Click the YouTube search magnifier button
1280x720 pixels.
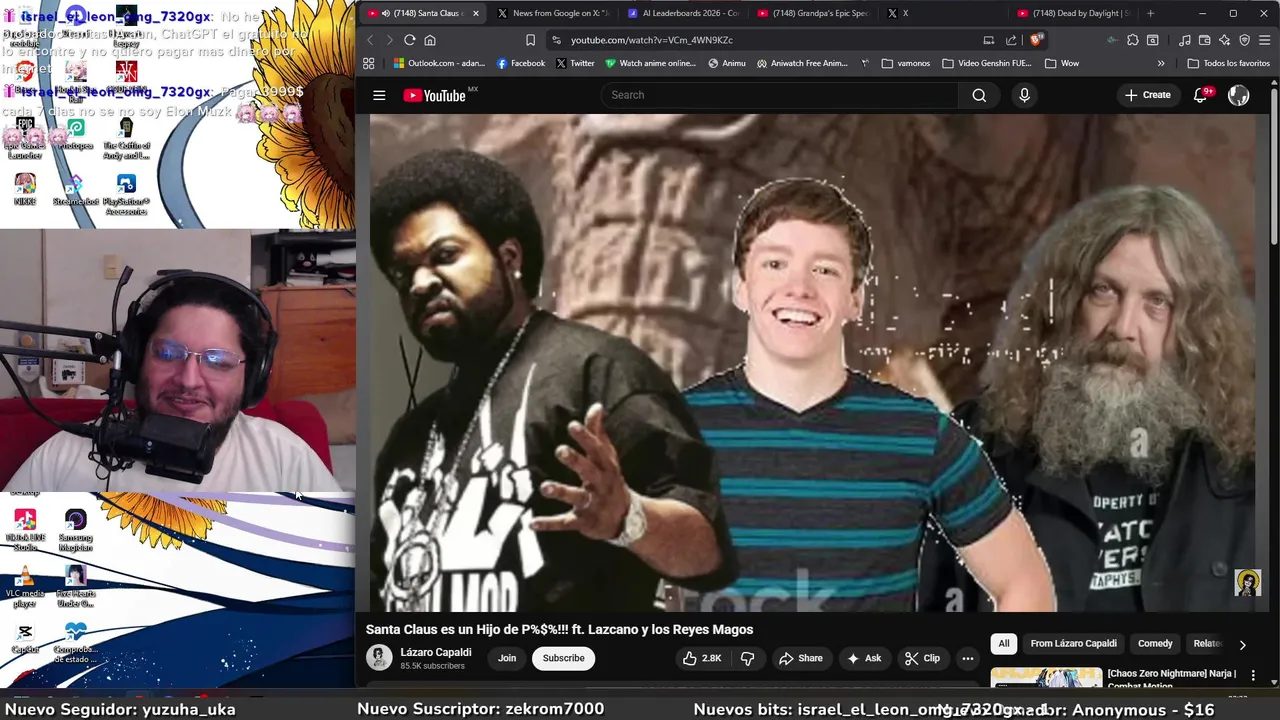(x=979, y=95)
